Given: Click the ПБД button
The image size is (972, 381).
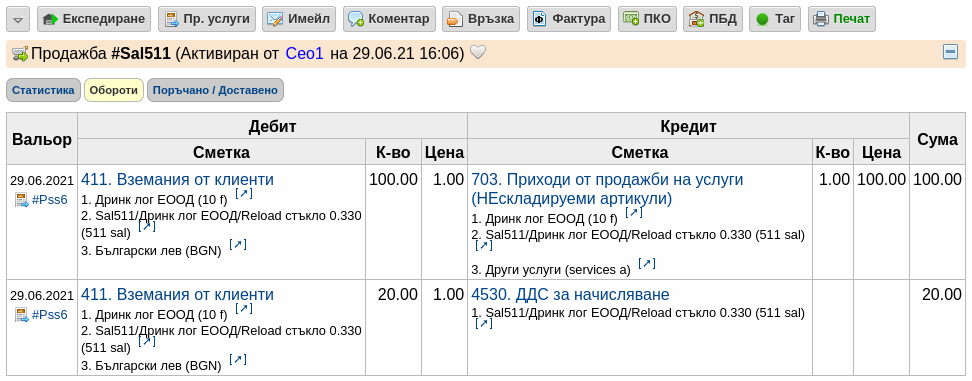Looking at the screenshot, I should [713, 19].
